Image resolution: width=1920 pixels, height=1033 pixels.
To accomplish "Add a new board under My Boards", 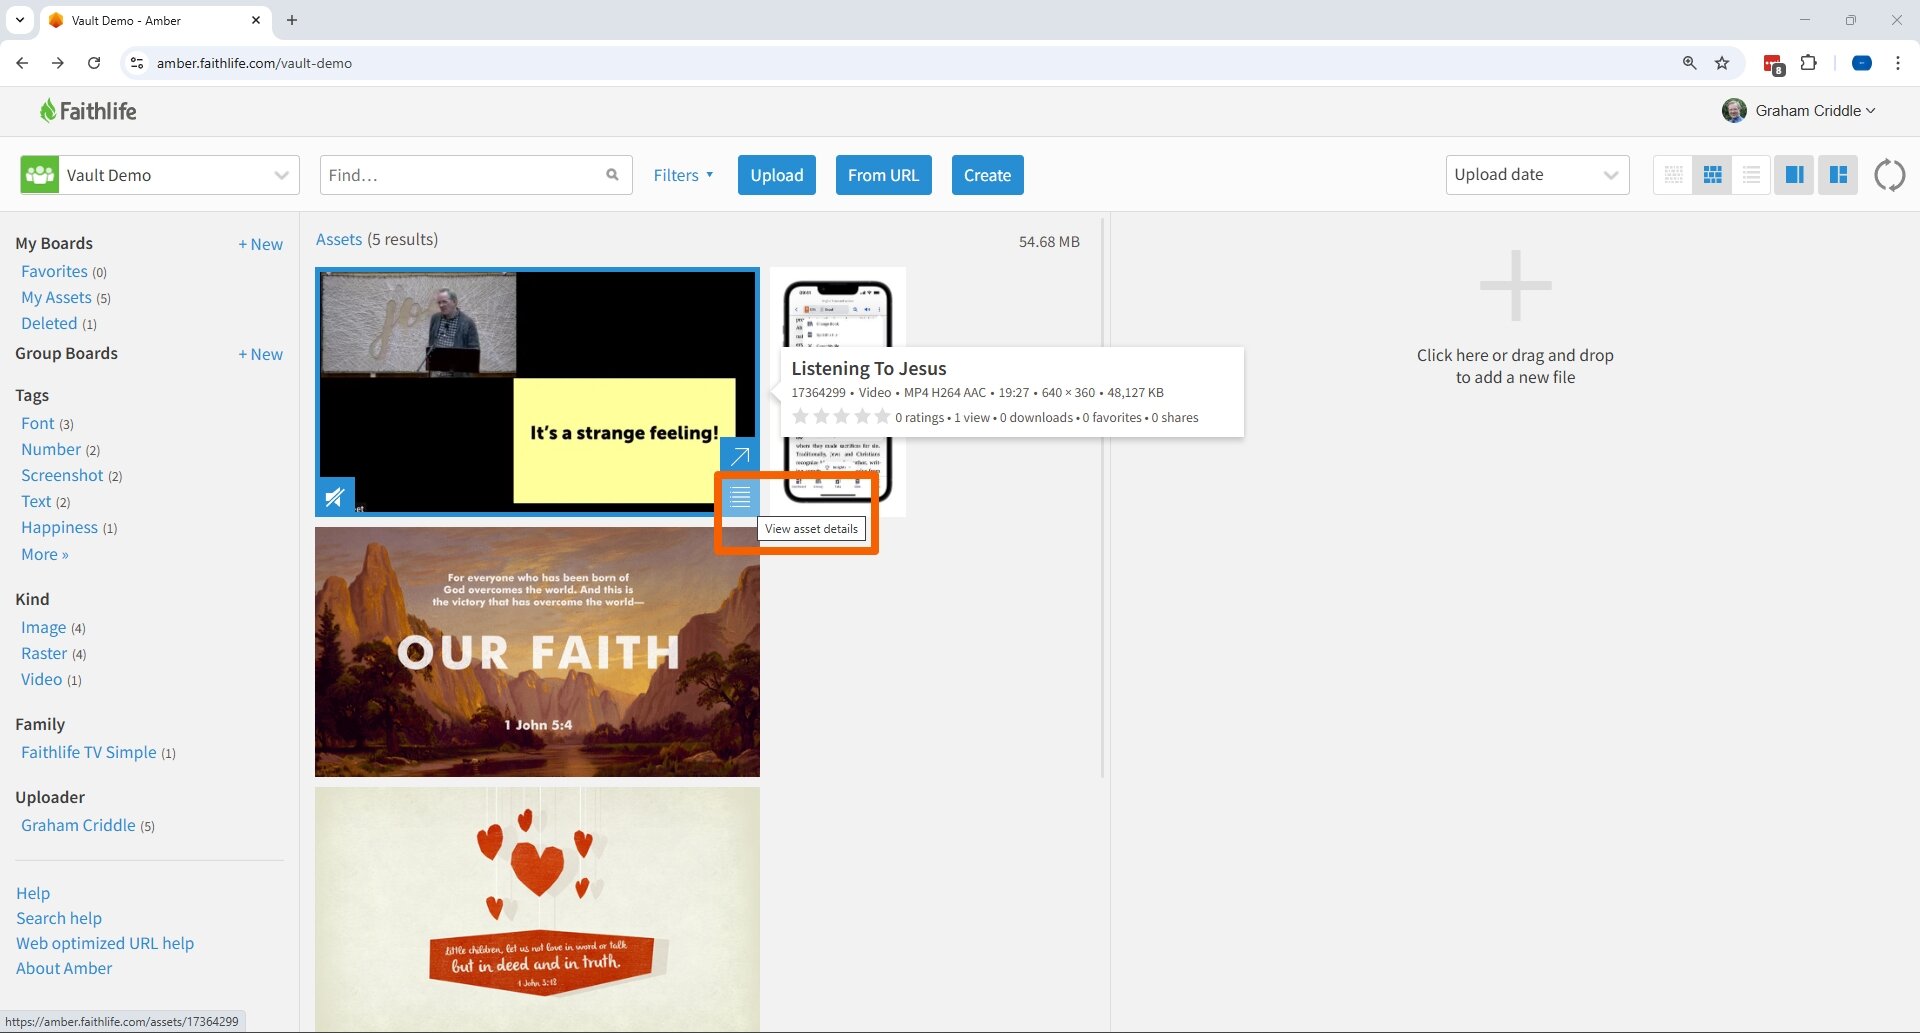I will [260, 244].
